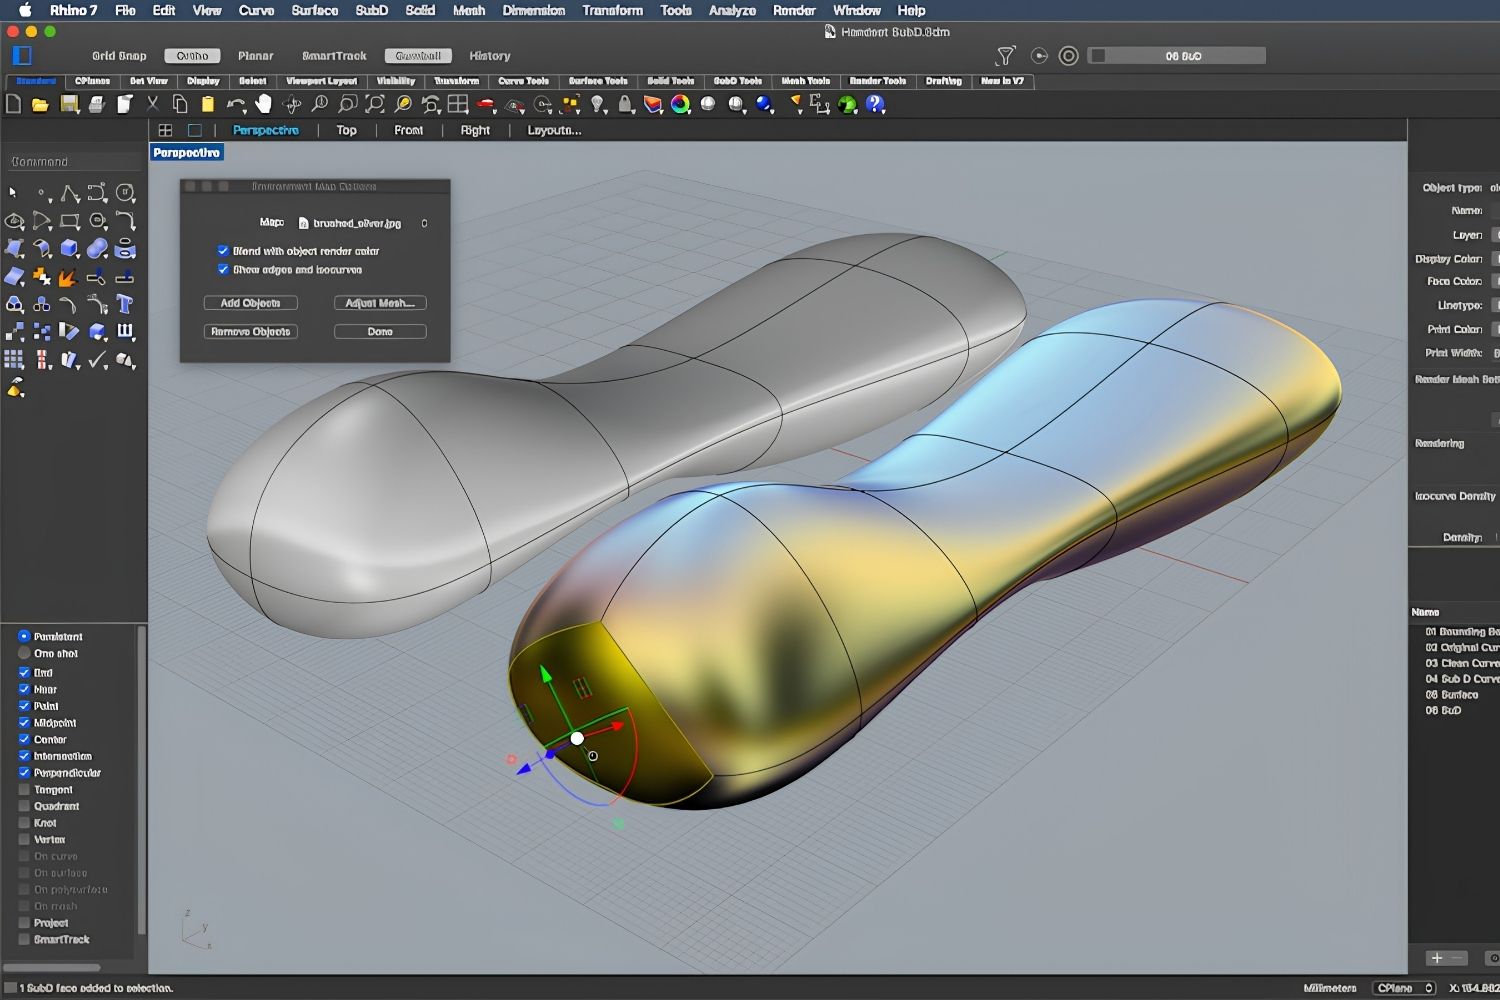Enable the Quadrant object snap
The image size is (1500, 1000).
coord(24,806)
